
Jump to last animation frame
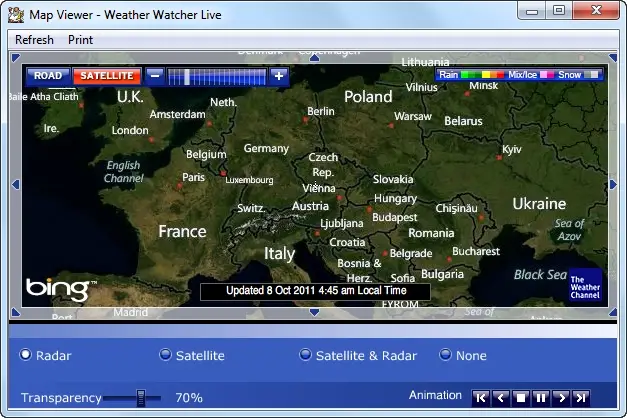[x=581, y=398]
